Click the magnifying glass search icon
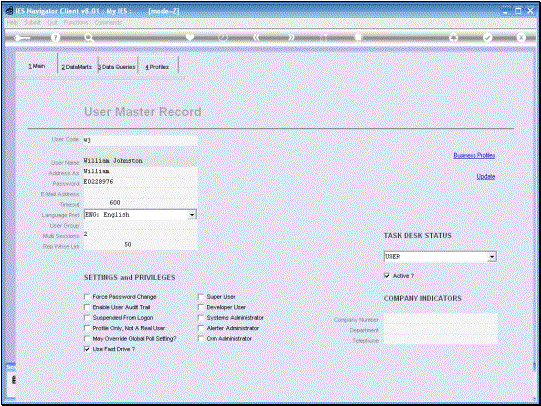The height and width of the screenshot is (406, 541). (89, 38)
